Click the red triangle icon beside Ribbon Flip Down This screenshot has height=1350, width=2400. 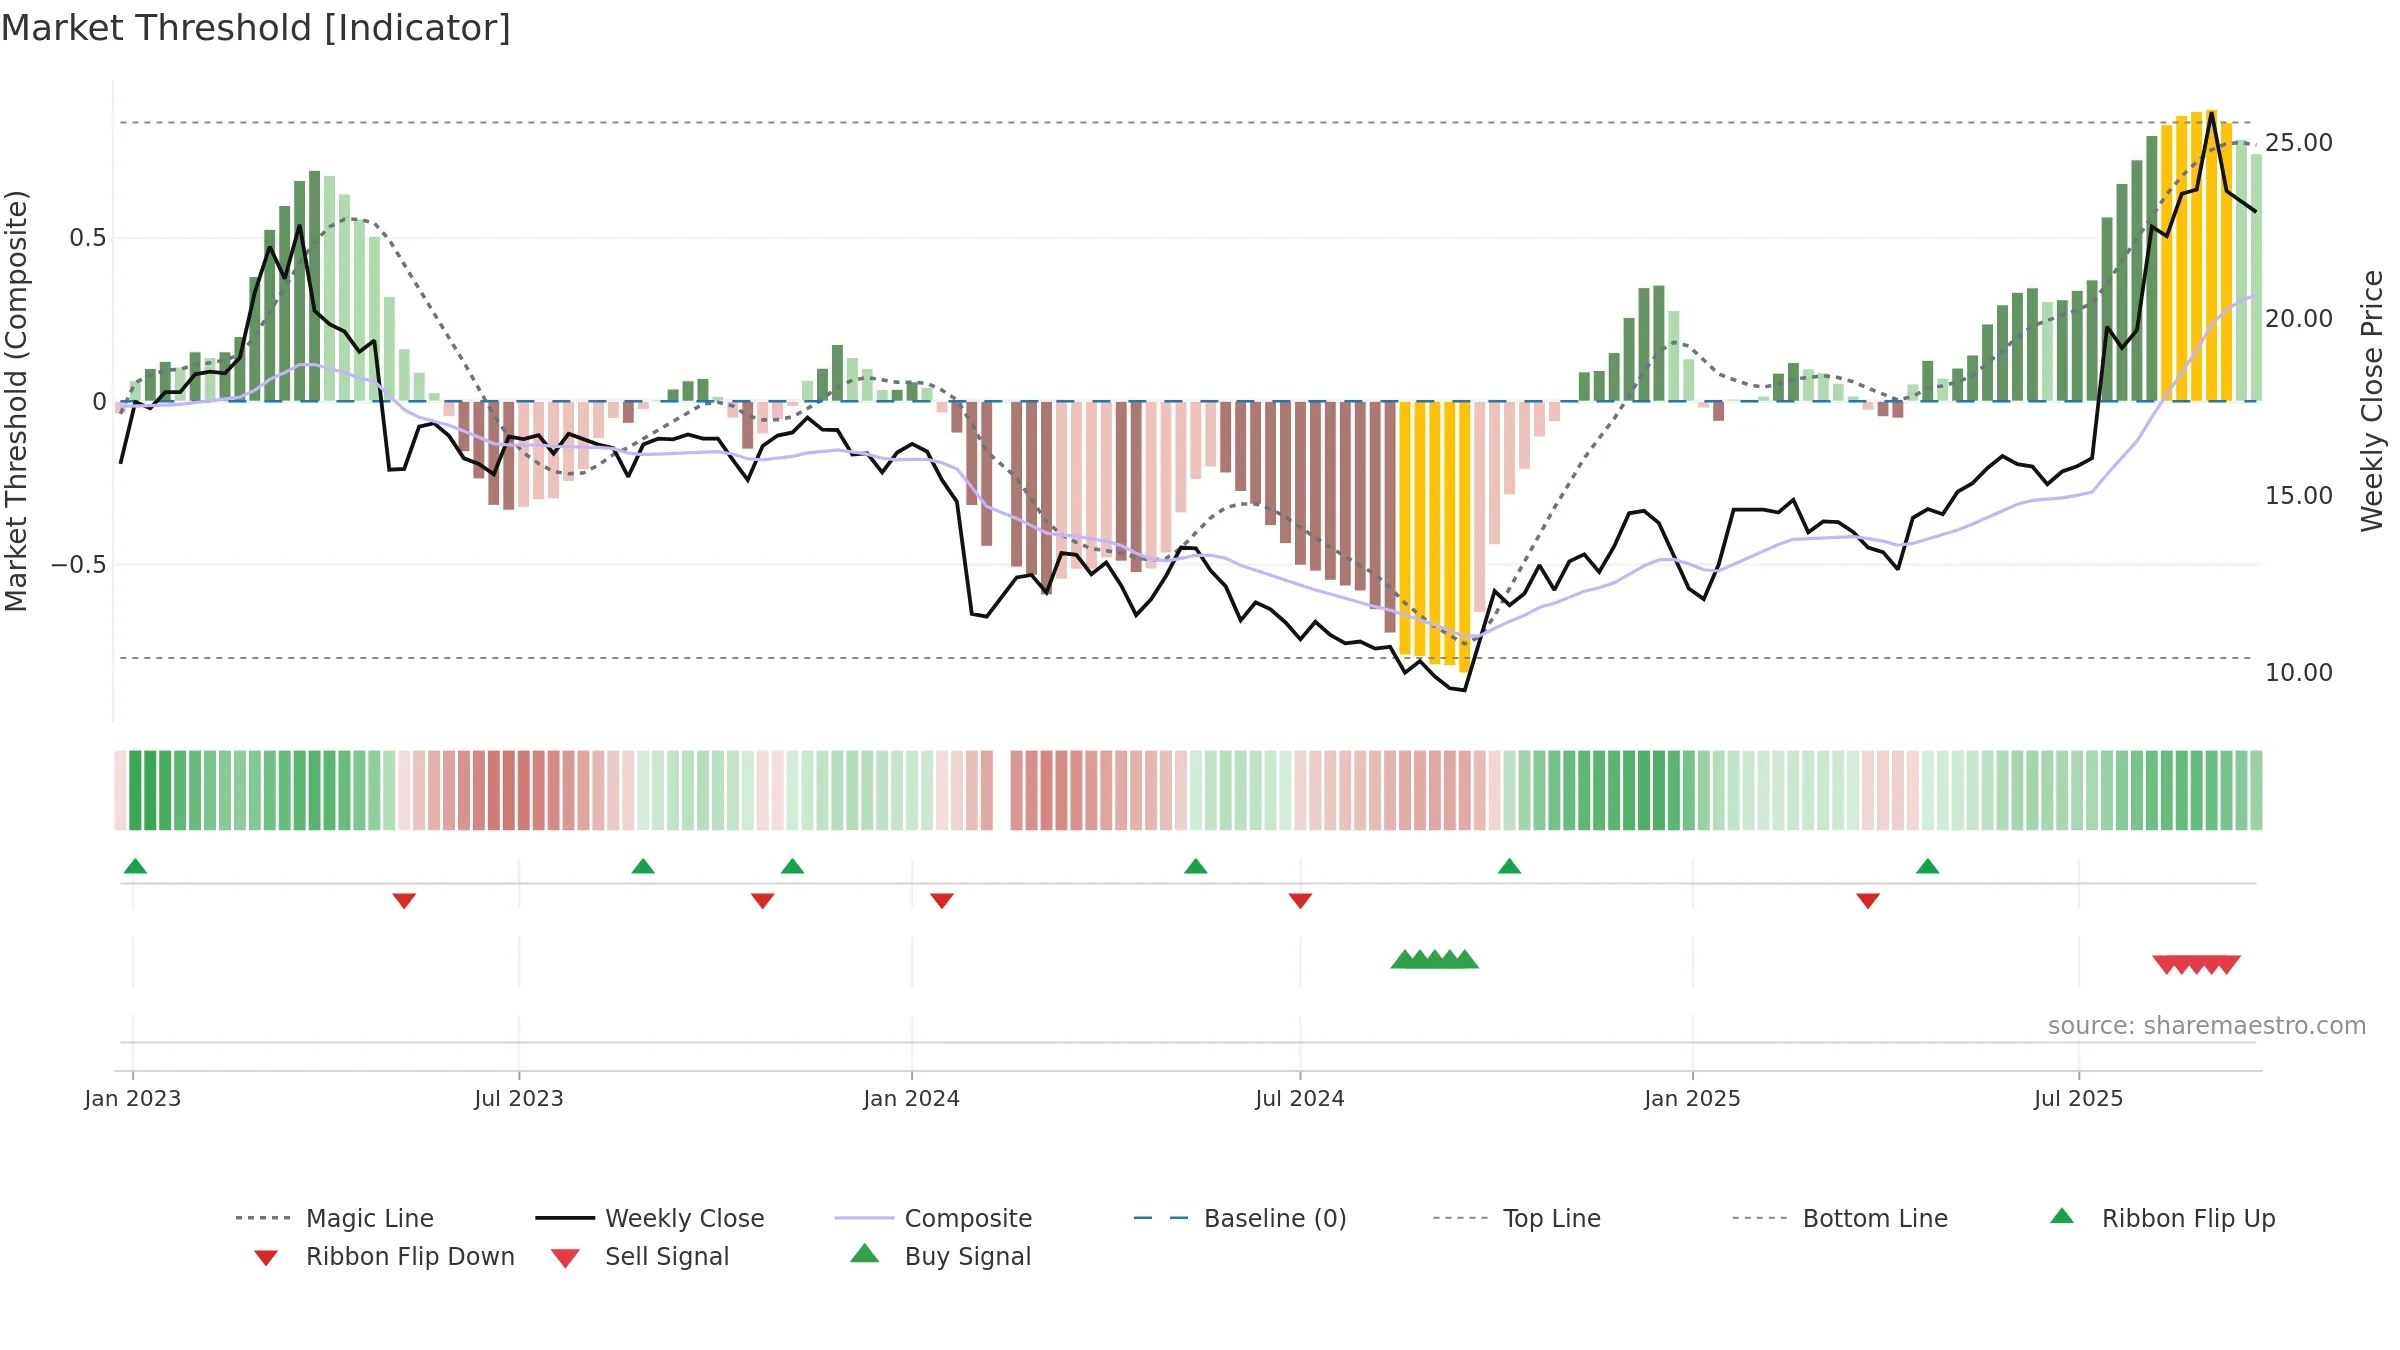[x=266, y=1258]
